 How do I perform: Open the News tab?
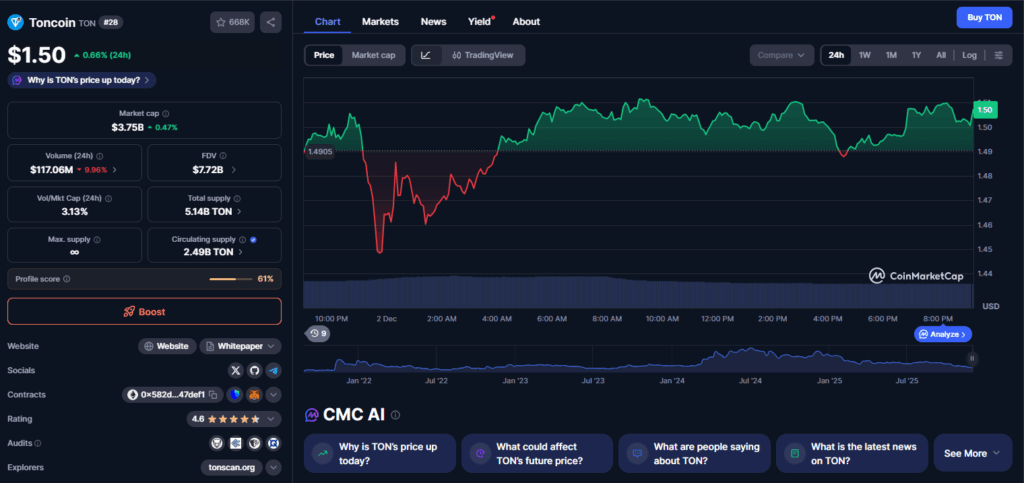point(433,21)
